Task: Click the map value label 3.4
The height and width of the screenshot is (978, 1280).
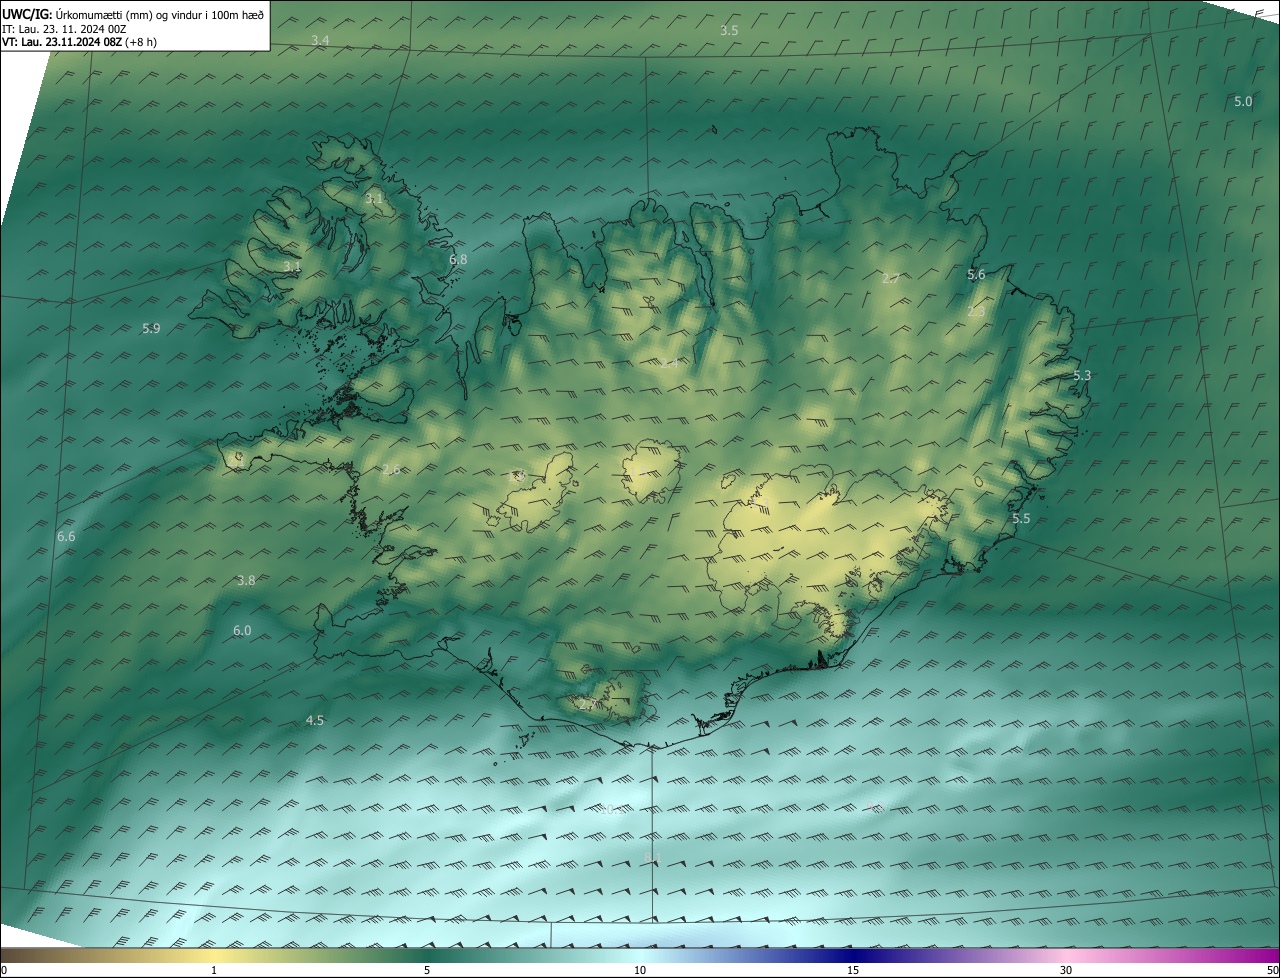Action: (x=320, y=40)
